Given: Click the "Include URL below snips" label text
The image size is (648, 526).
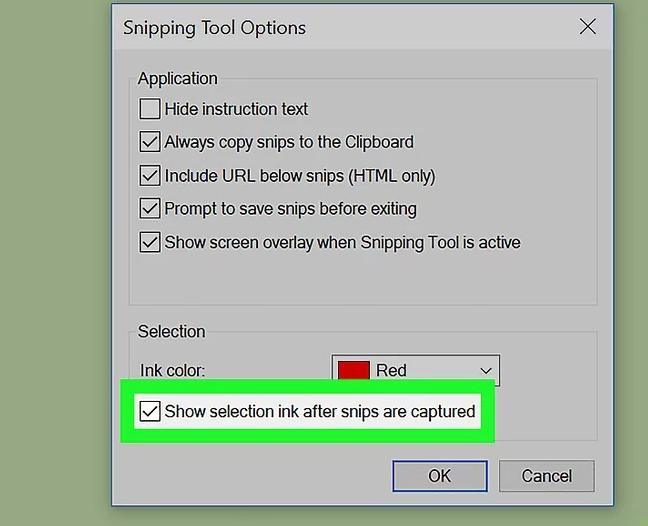Looking at the screenshot, I should [x=300, y=176].
